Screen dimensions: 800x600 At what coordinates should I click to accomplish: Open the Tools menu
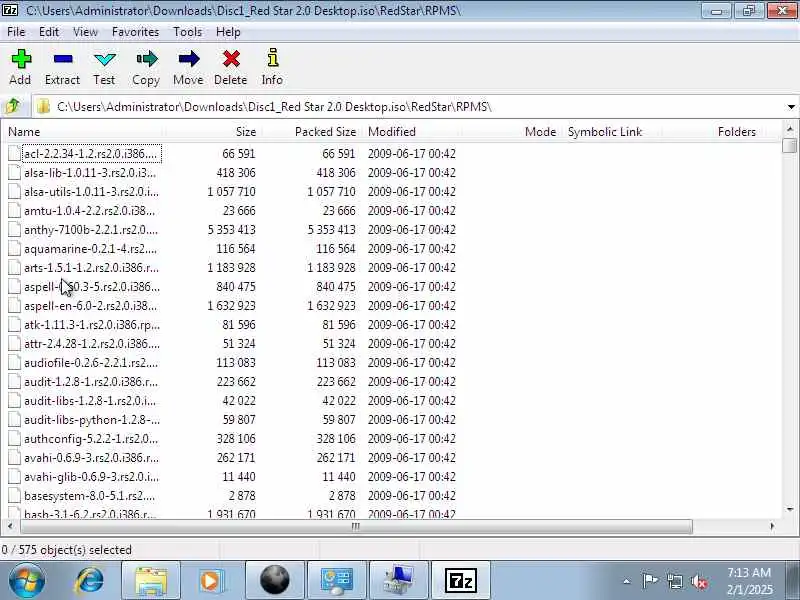tap(187, 32)
